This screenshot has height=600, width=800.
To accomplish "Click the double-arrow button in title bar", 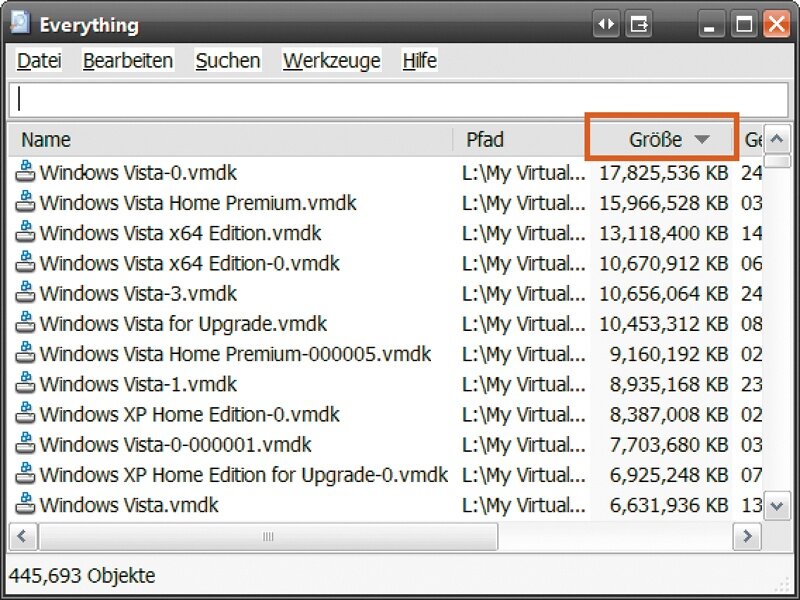I will tap(606, 23).
